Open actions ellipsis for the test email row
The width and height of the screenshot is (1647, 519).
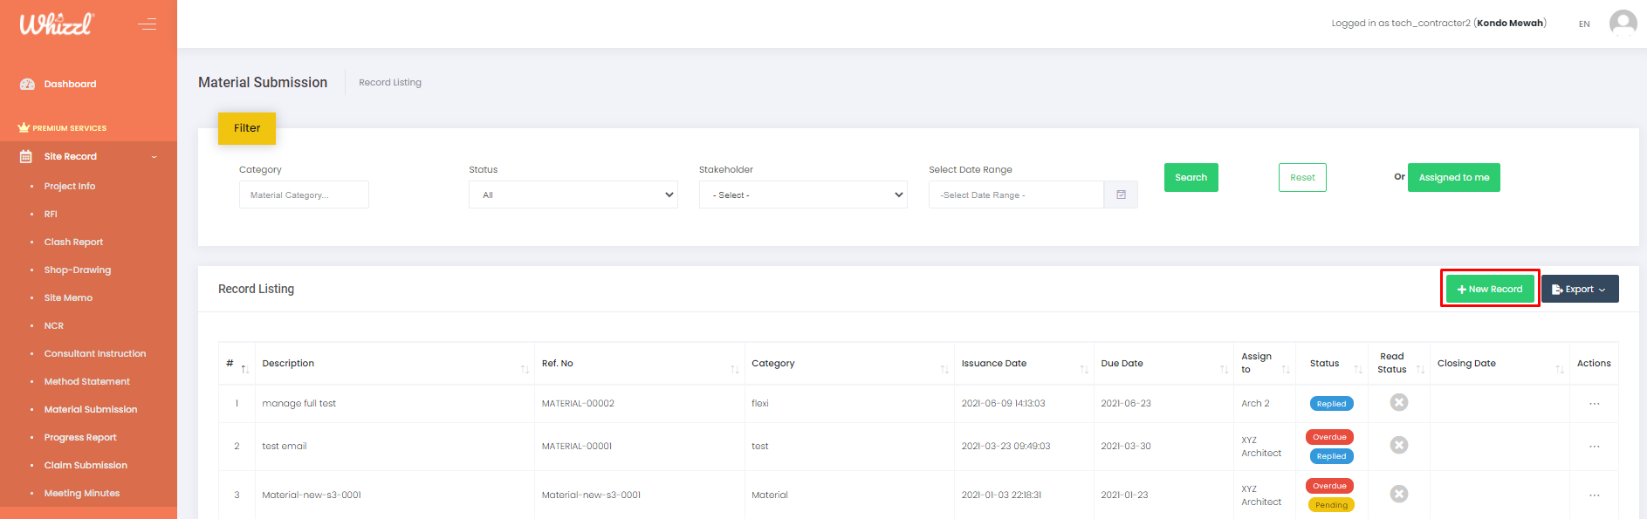(1593, 446)
